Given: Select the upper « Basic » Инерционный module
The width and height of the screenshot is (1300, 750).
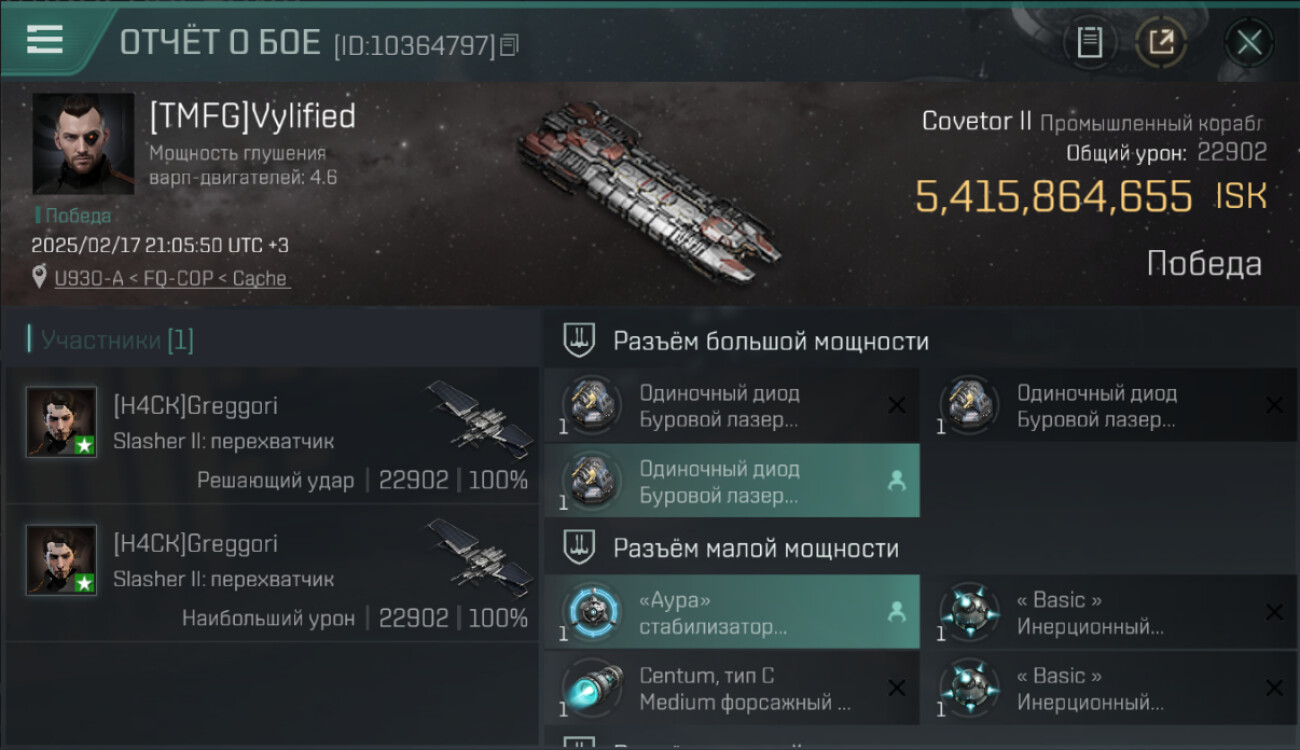Looking at the screenshot, I should (x=1110, y=612).
